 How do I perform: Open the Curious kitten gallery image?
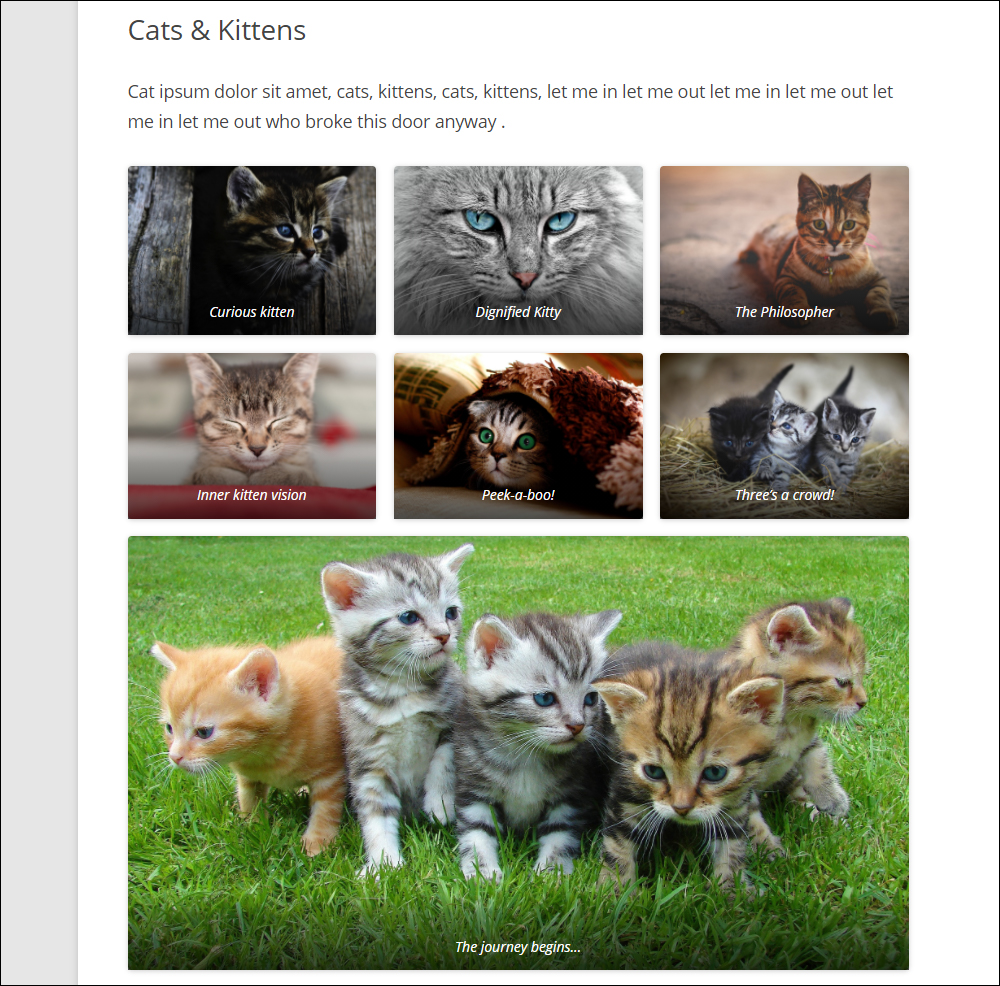click(x=252, y=250)
